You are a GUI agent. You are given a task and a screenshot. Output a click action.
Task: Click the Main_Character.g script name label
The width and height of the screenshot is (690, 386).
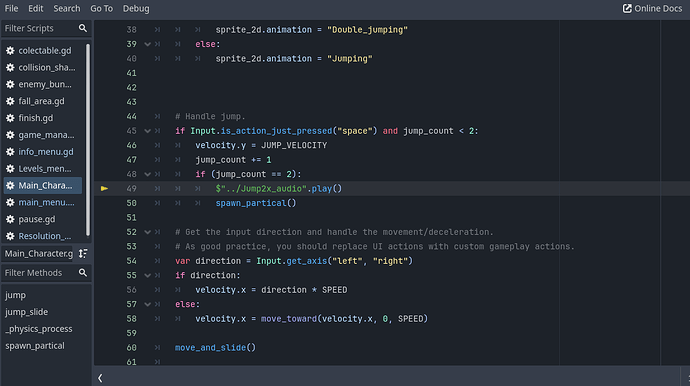[x=39, y=254]
